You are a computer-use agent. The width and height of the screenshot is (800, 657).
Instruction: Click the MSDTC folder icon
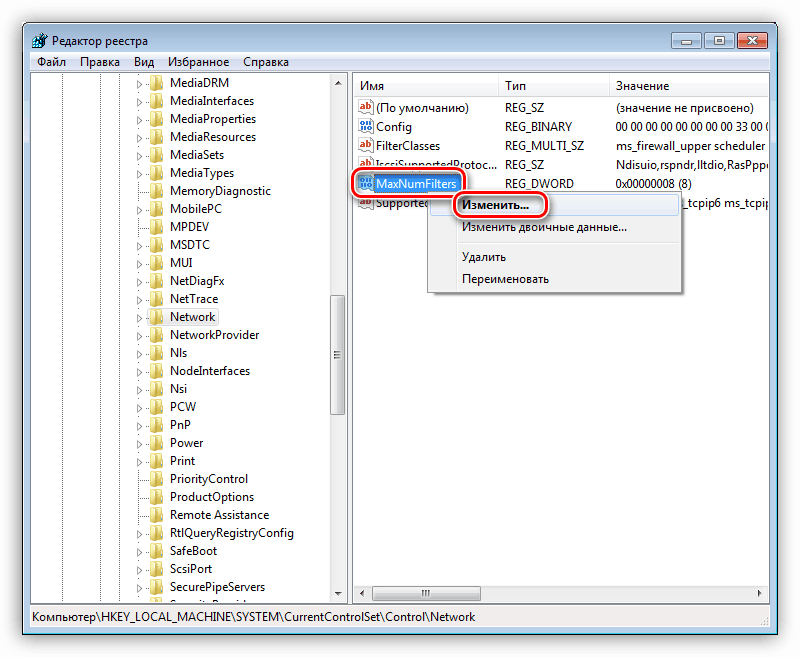point(156,245)
